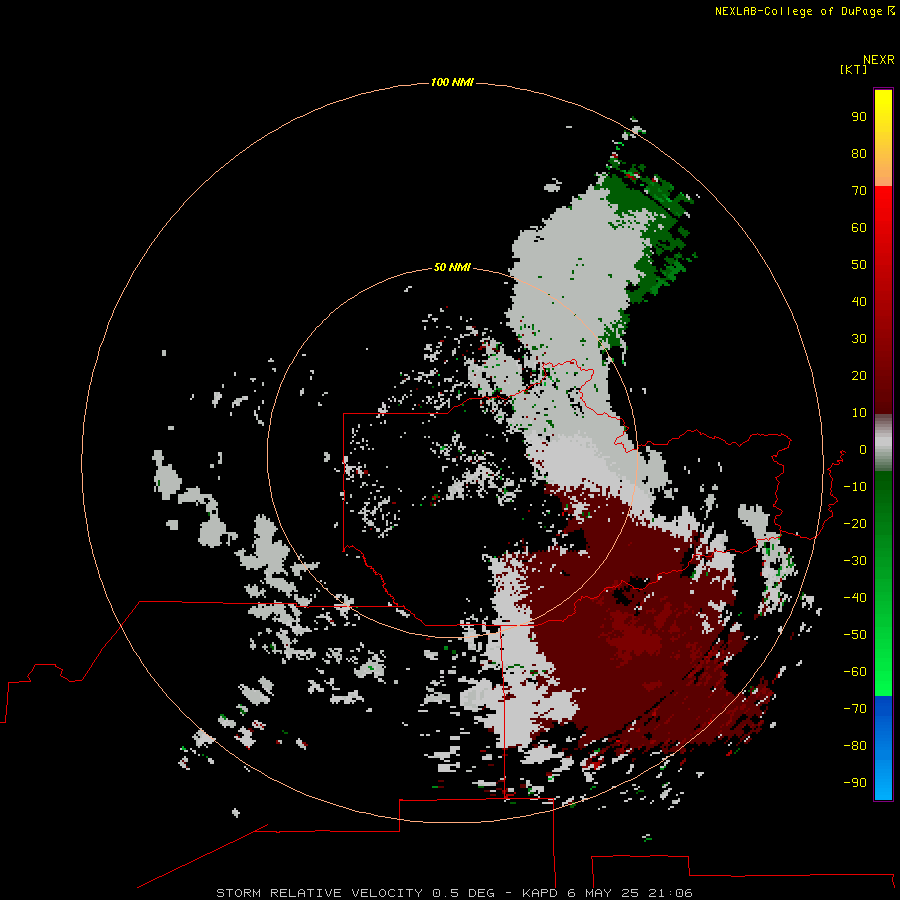The width and height of the screenshot is (900, 900).
Task: Click the -30 value on the velocity scale
Action: (855, 561)
